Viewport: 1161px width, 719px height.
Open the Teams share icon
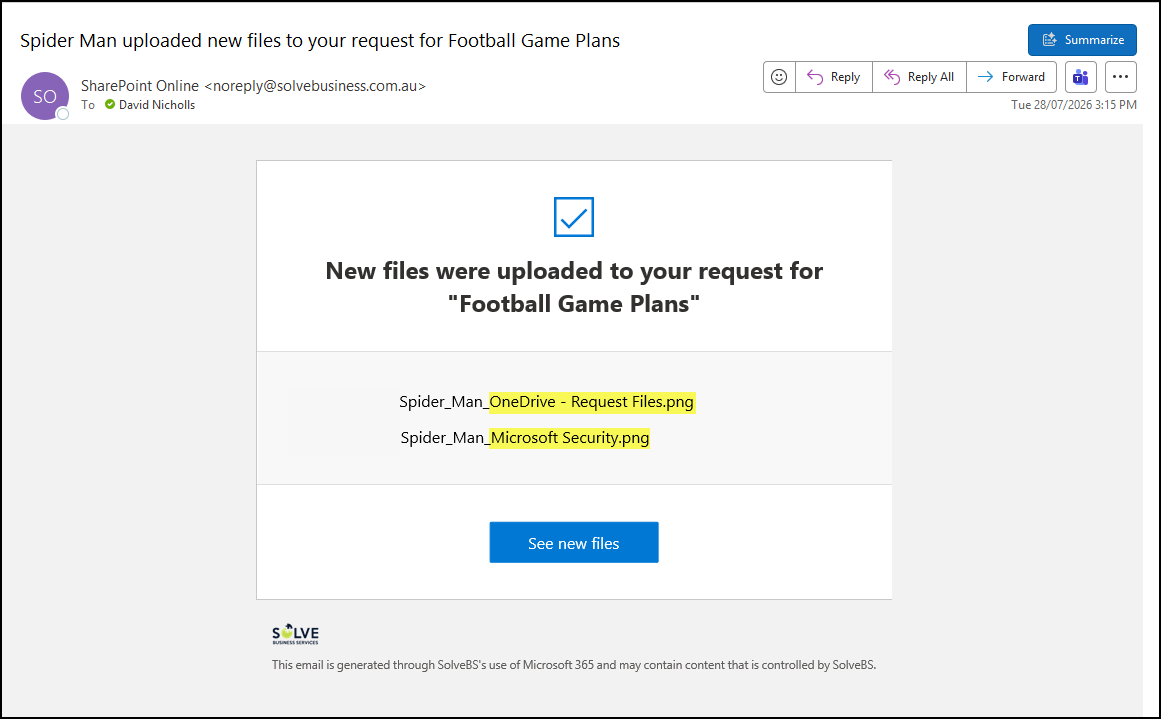(1080, 77)
